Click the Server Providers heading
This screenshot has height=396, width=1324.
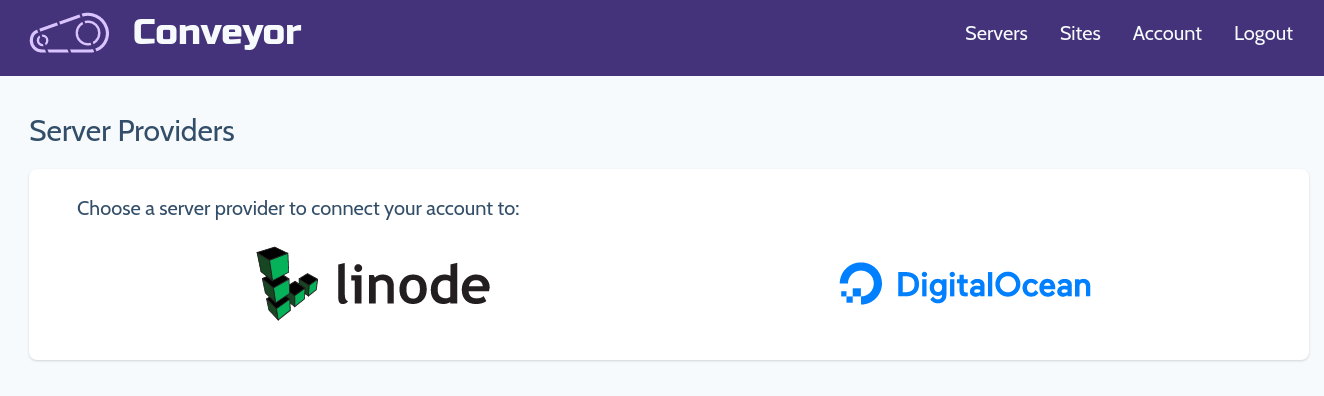click(x=132, y=131)
